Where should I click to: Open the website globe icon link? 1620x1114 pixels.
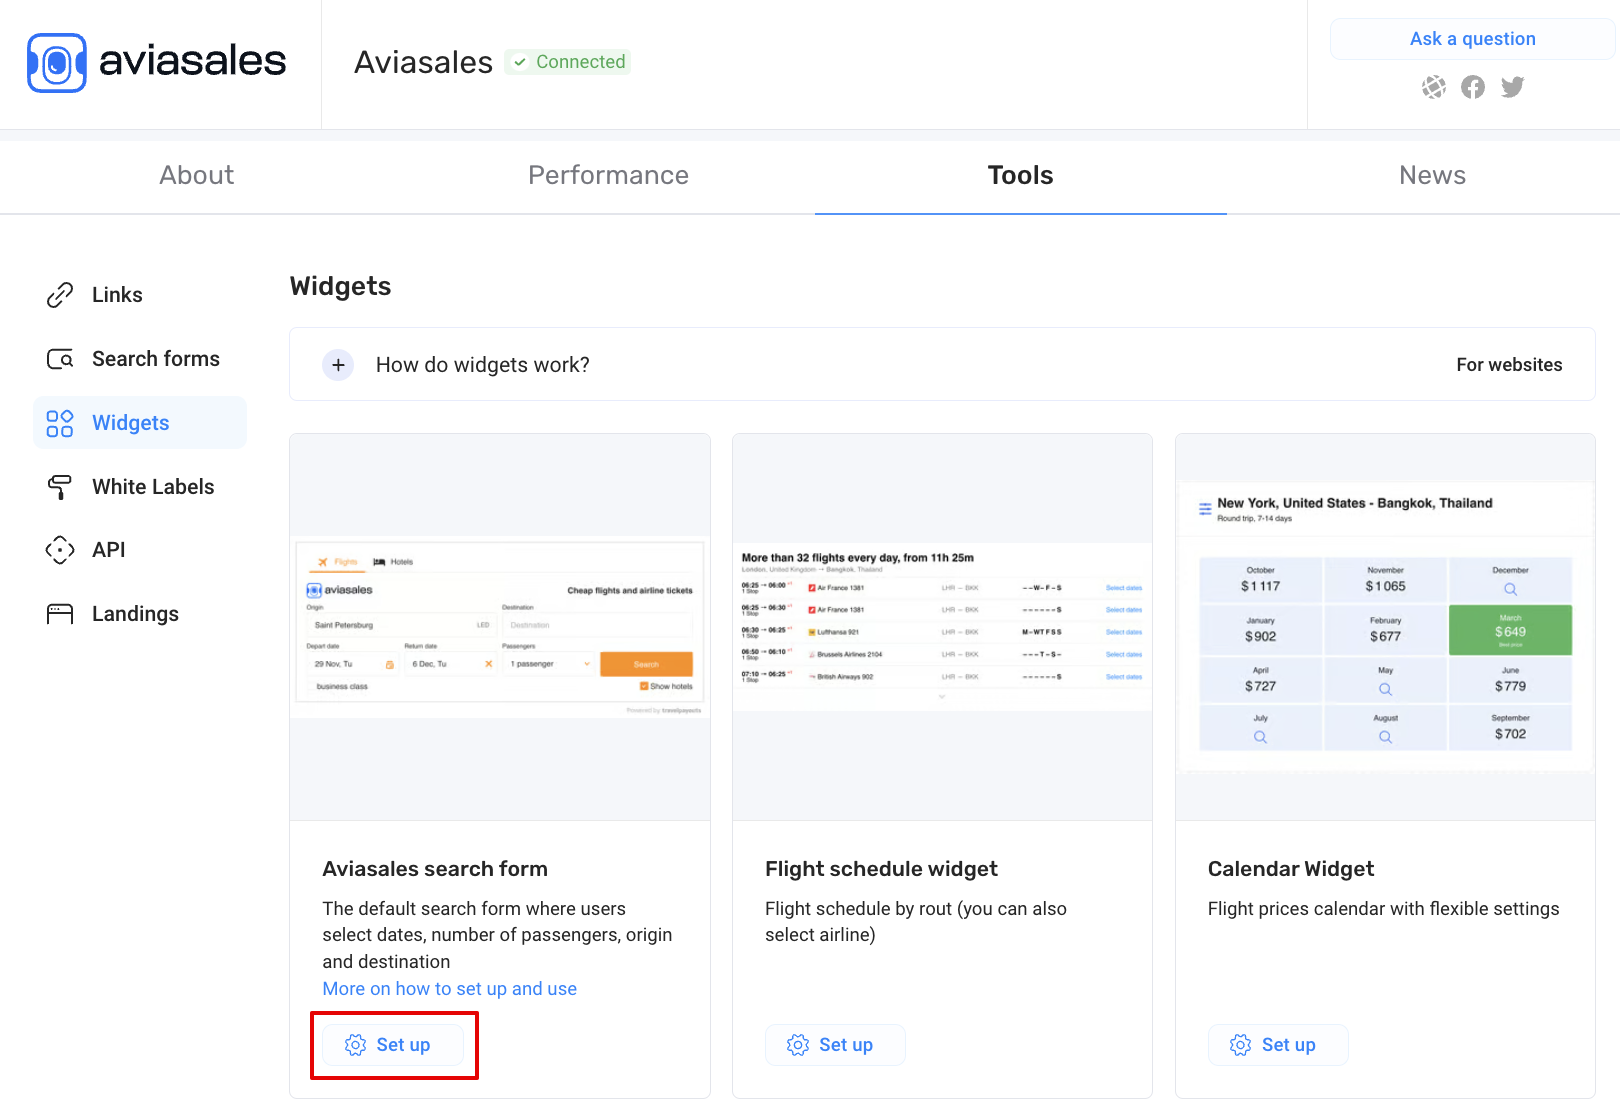click(1434, 87)
